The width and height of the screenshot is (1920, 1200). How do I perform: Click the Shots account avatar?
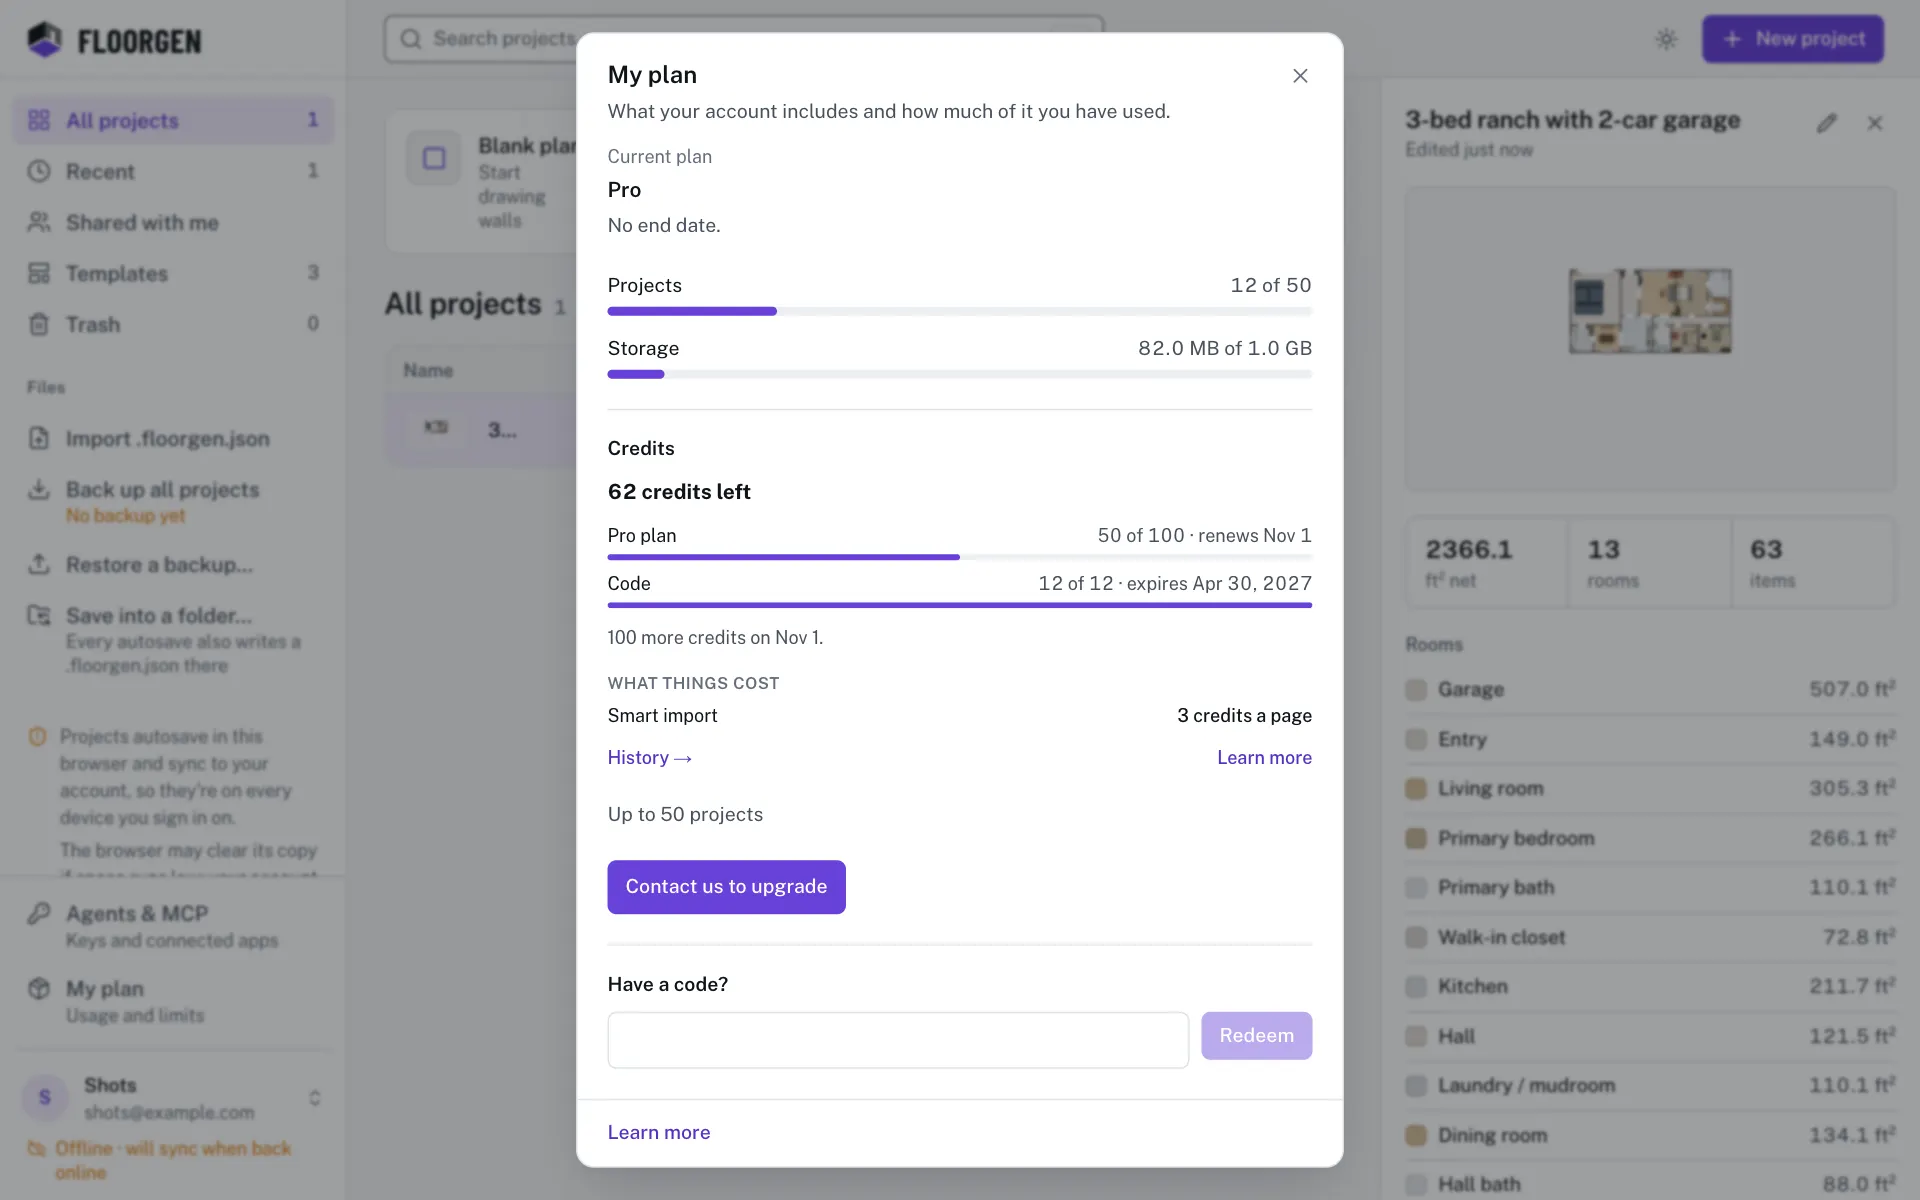(44, 1097)
